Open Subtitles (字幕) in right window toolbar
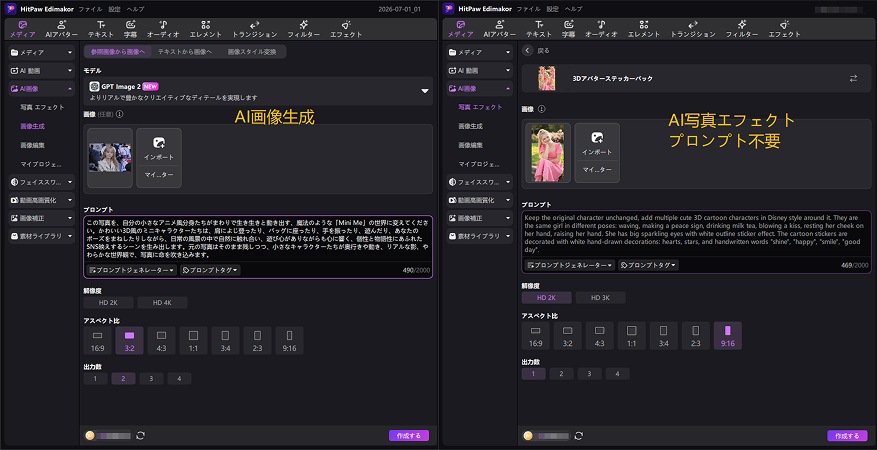877x450 pixels. 569,29
